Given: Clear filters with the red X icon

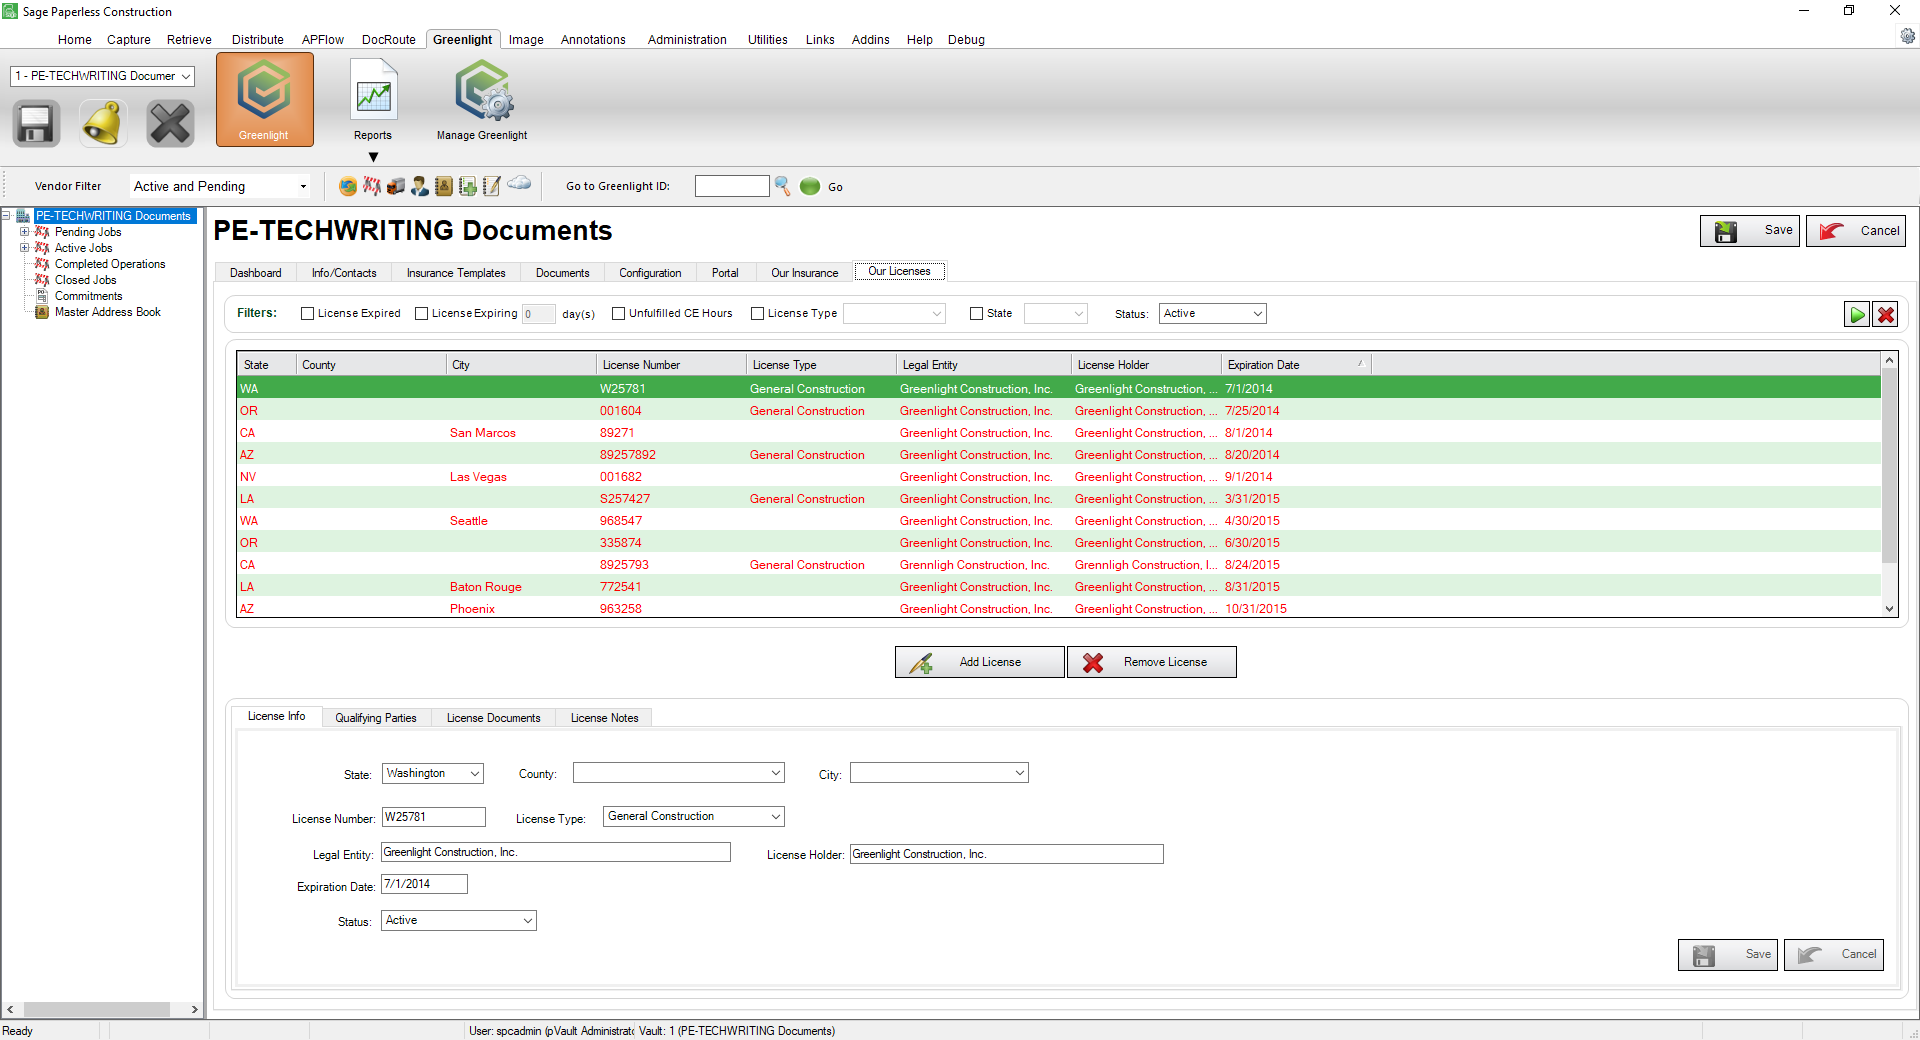Looking at the screenshot, I should (1886, 315).
